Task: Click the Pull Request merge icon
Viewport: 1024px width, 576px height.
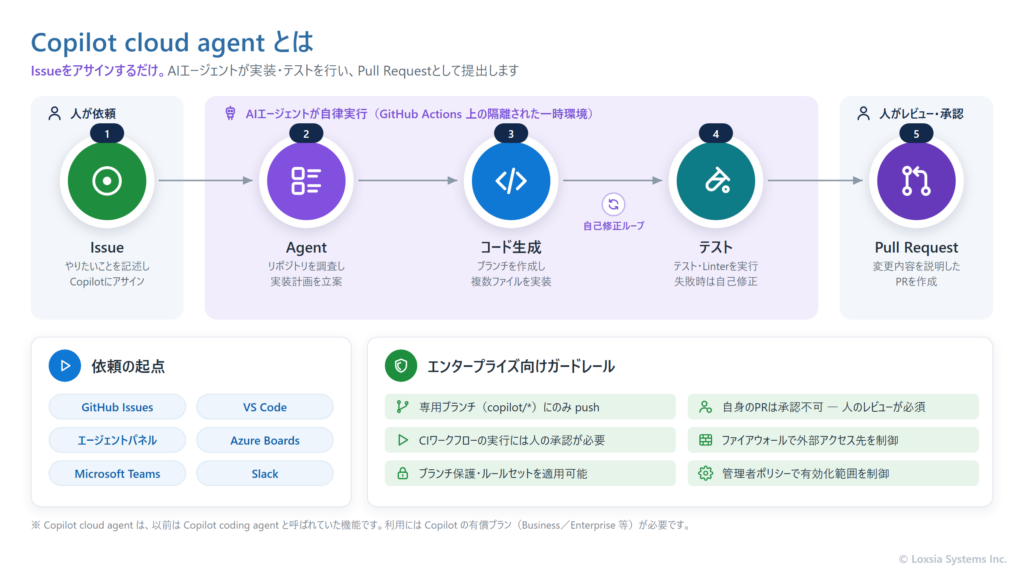Action: [x=916, y=181]
